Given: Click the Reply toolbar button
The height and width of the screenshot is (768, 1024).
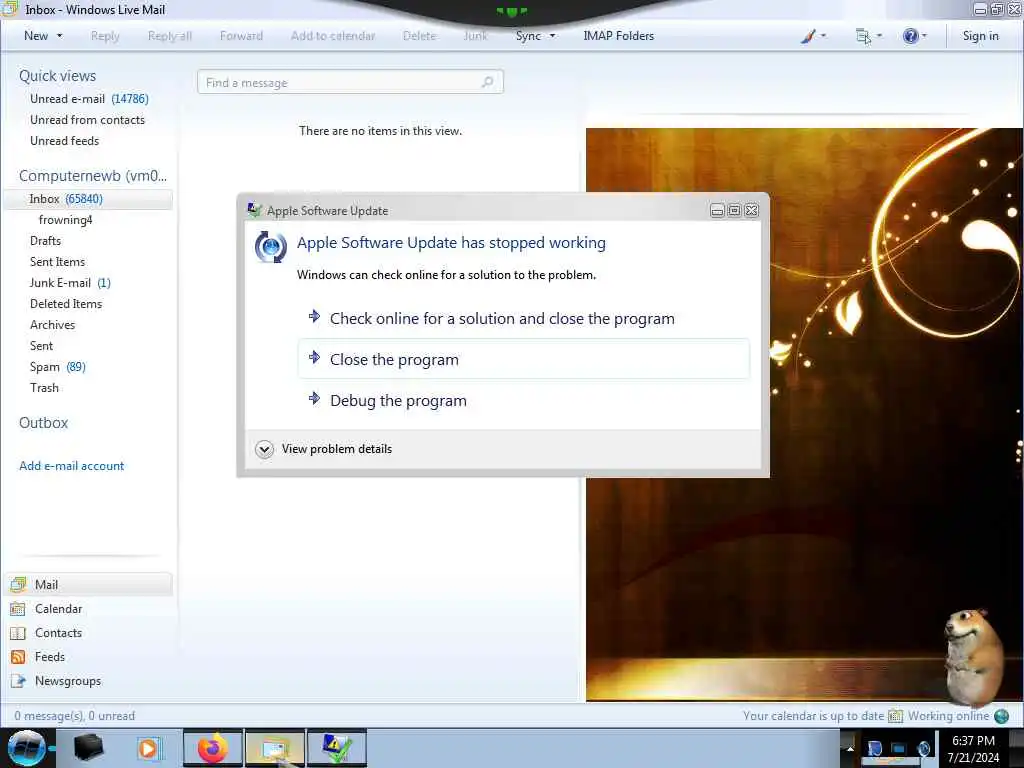Looking at the screenshot, I should (105, 36).
